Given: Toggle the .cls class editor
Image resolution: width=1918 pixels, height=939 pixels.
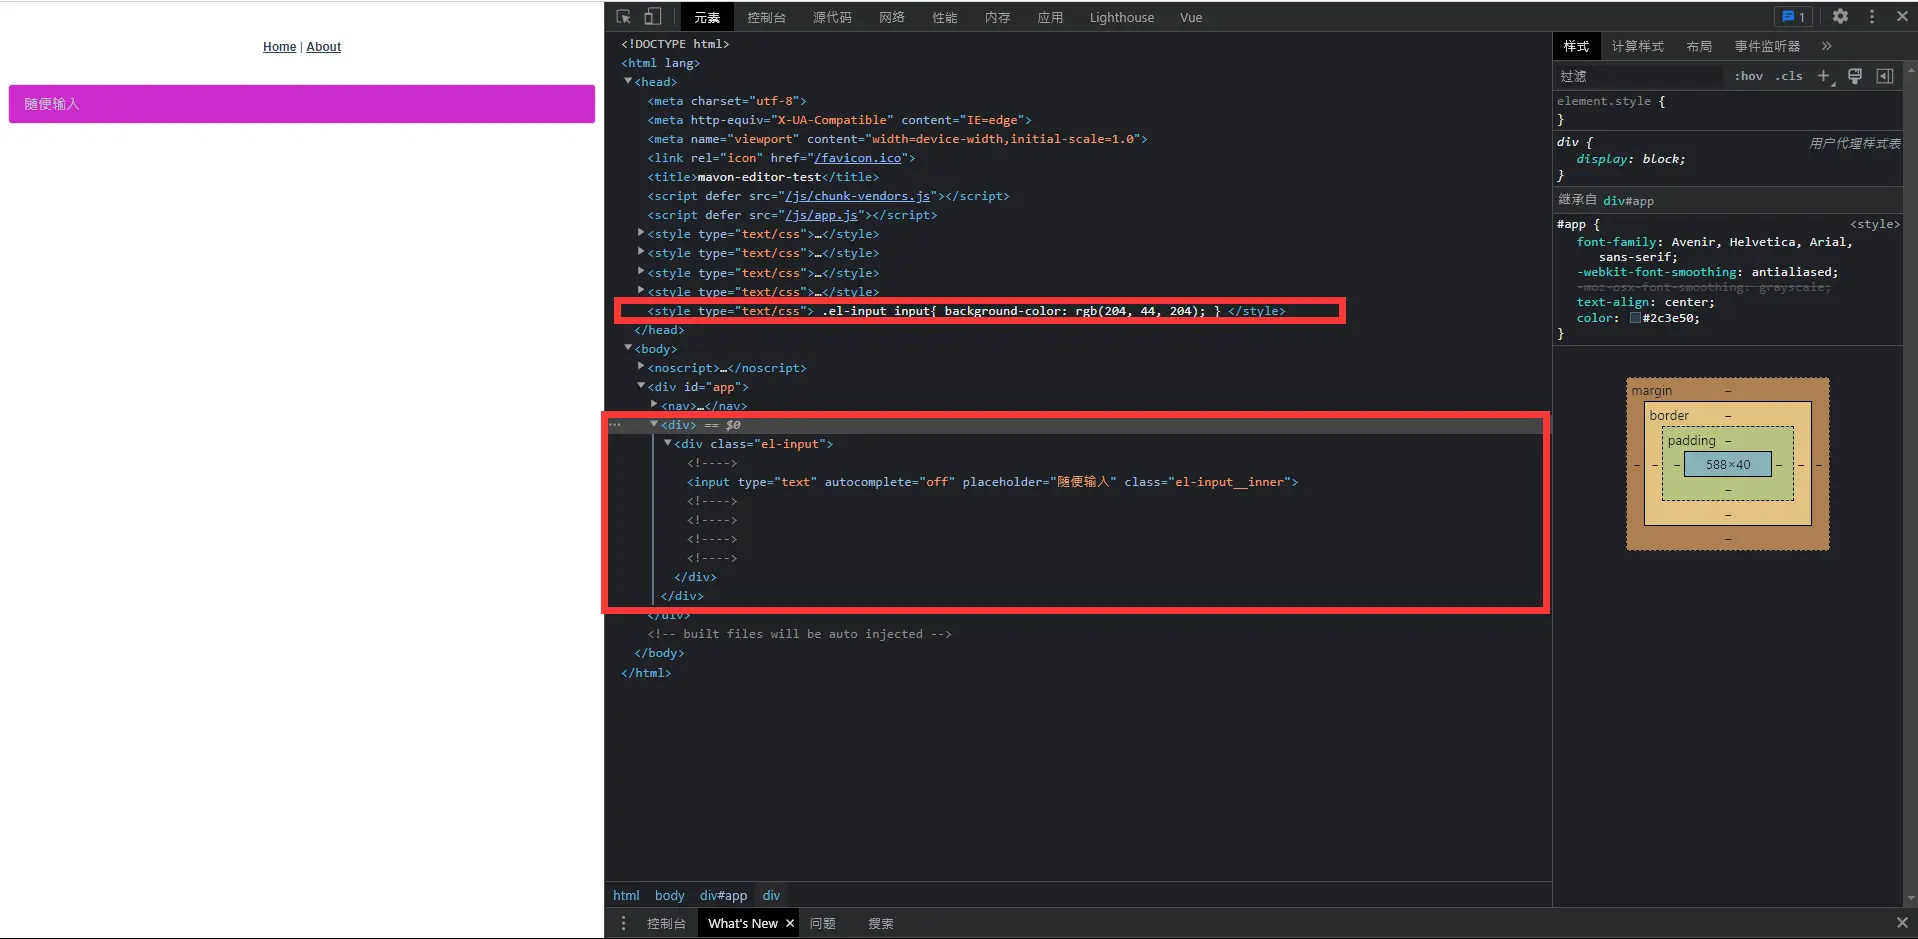Looking at the screenshot, I should [x=1789, y=76].
